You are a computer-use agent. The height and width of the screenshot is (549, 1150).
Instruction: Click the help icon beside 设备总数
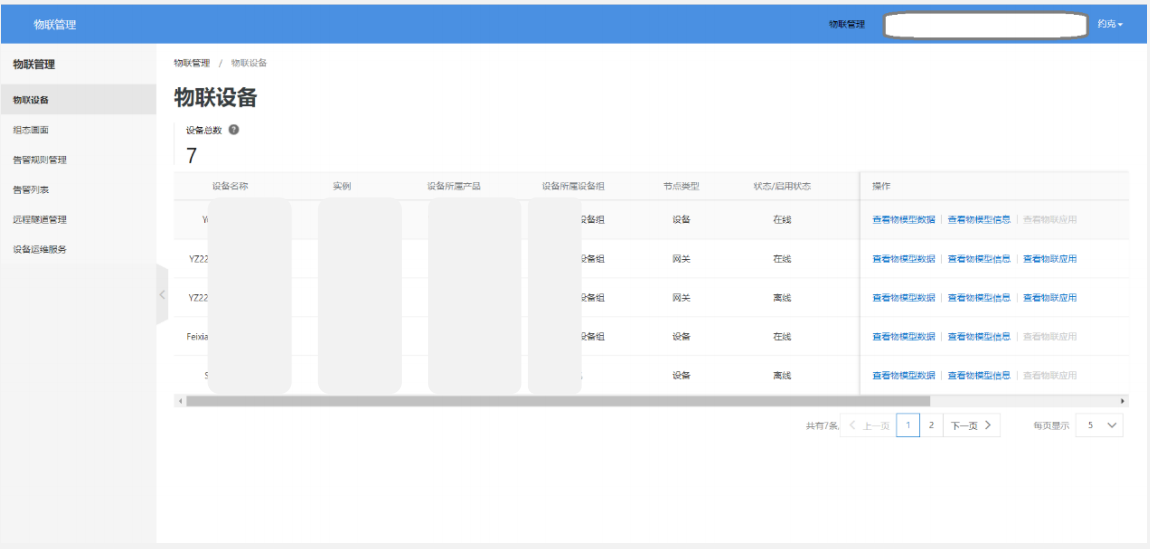pos(234,130)
